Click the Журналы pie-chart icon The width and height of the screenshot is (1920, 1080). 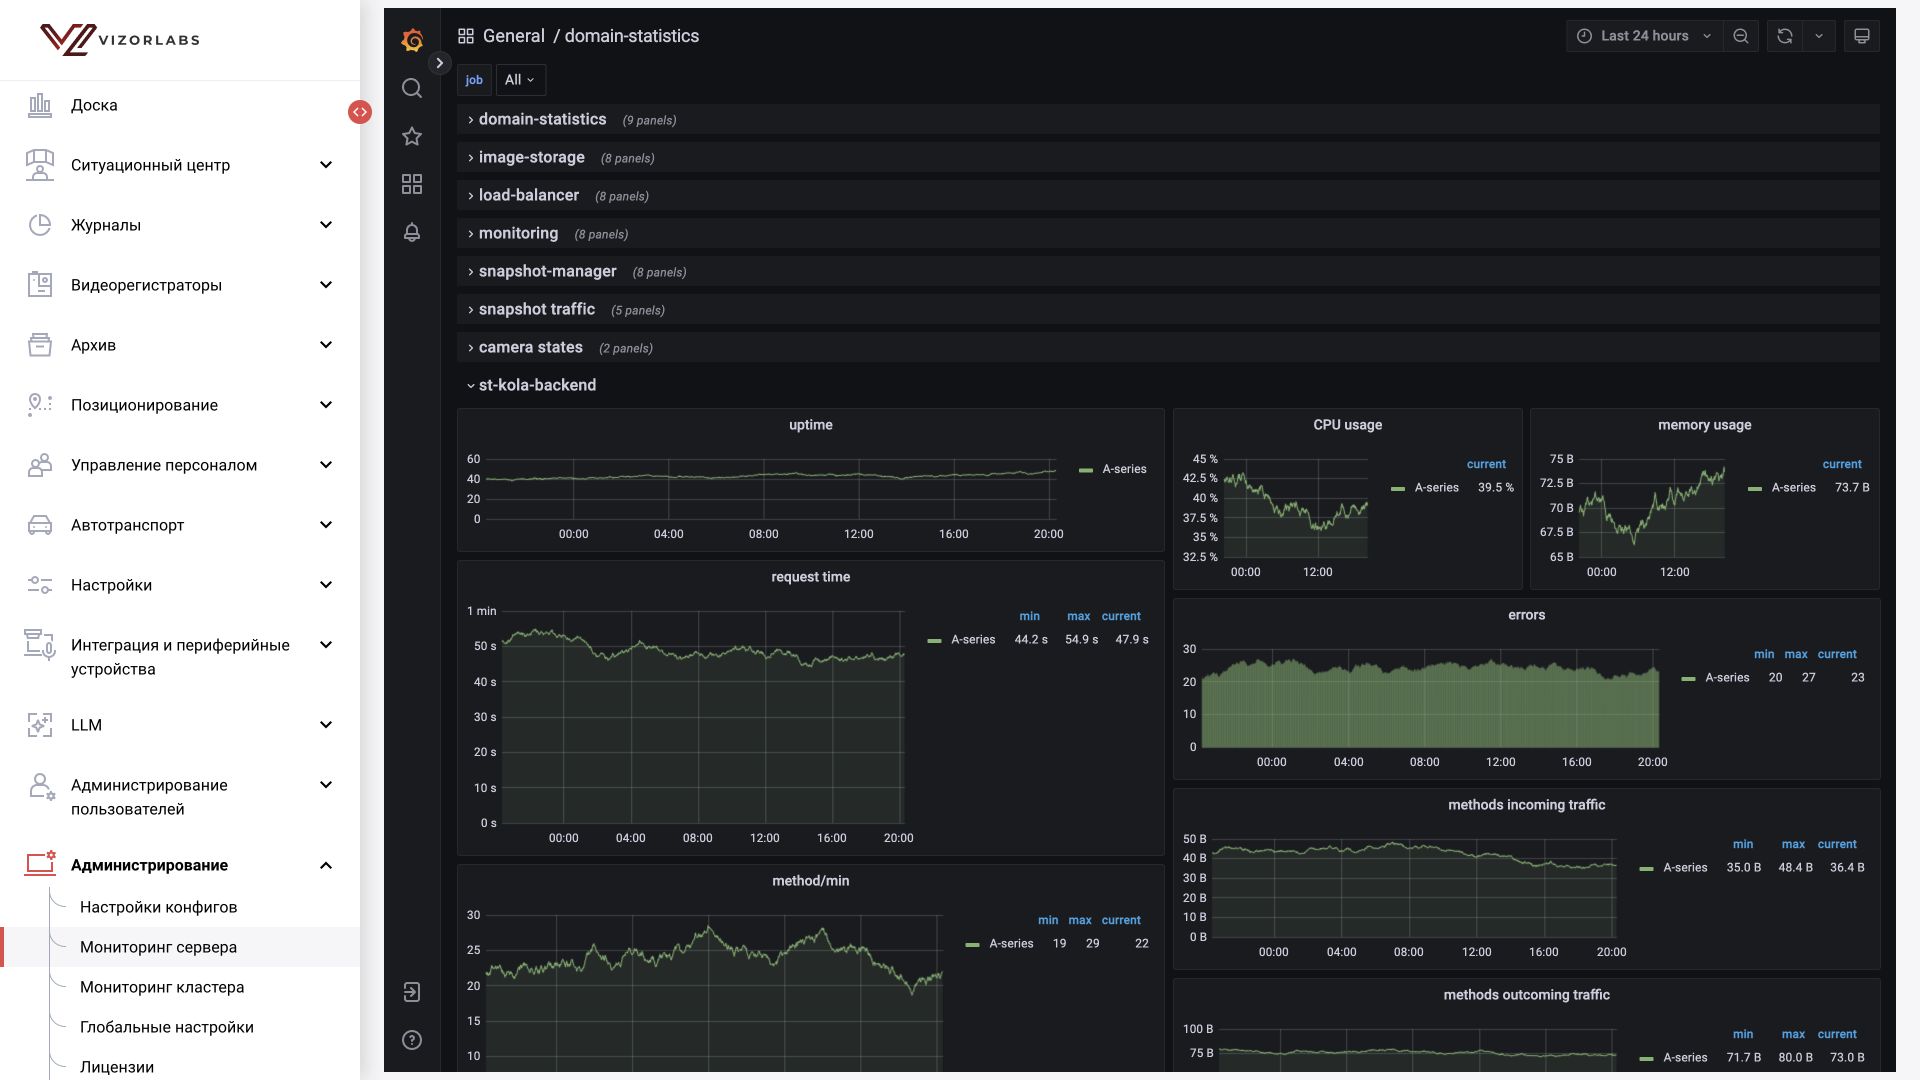tap(40, 225)
